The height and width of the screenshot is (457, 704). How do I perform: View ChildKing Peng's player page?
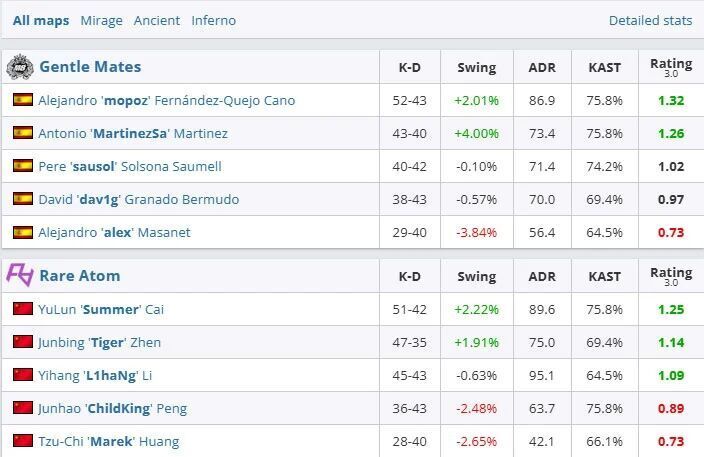pos(112,408)
